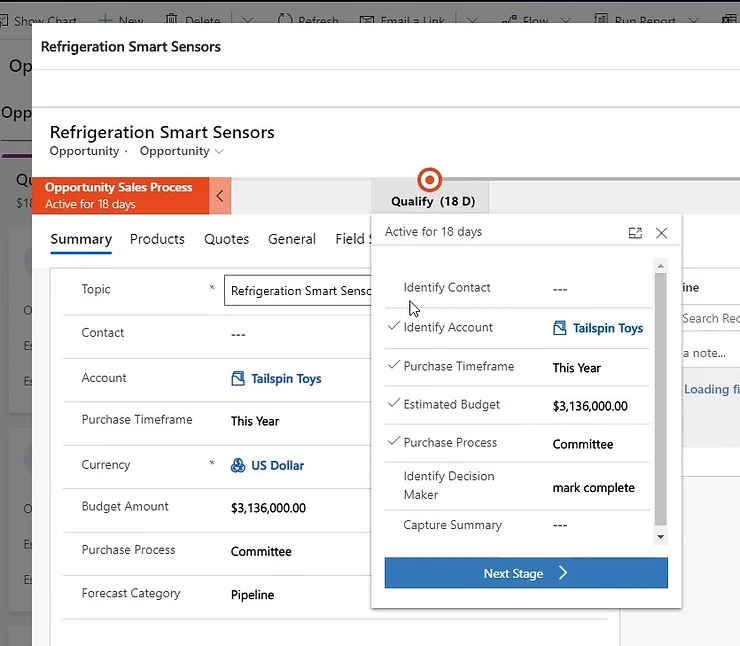Image resolution: width=740 pixels, height=646 pixels.
Task: Click the currency icon next to US Dollar
Action: tap(238, 465)
